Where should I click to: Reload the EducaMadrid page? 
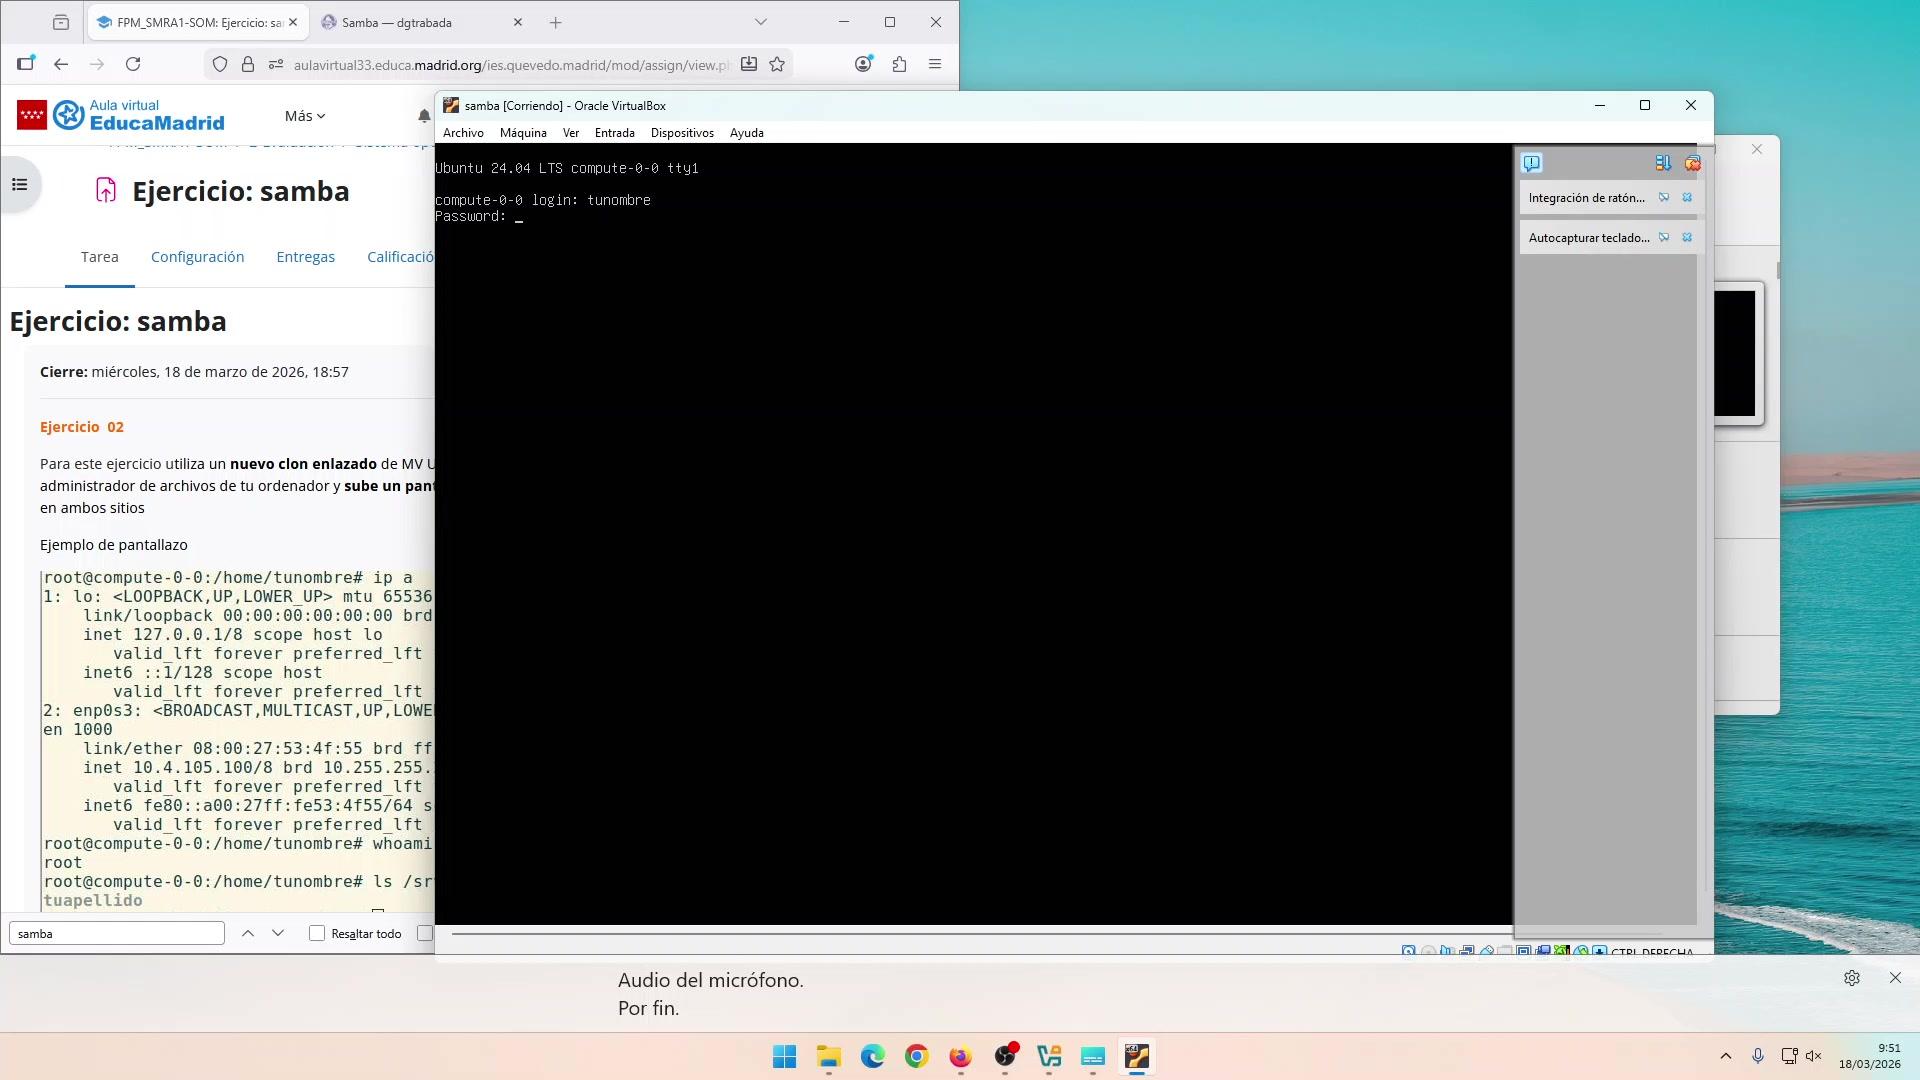tap(133, 64)
